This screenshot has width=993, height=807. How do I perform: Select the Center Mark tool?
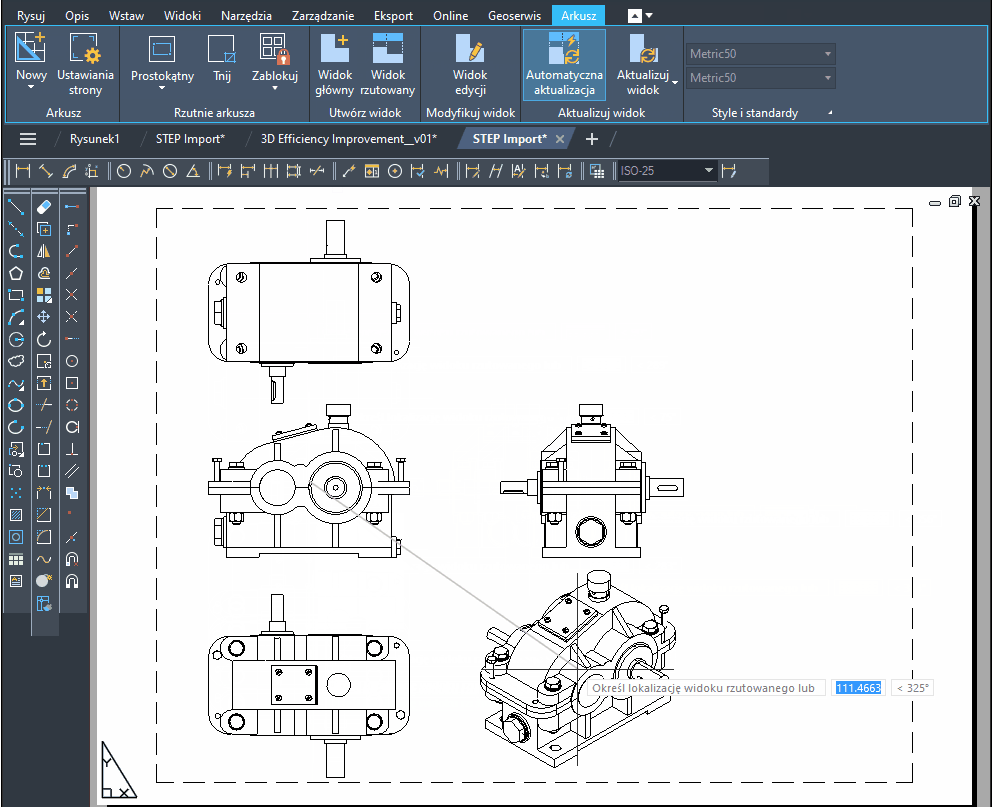395,171
